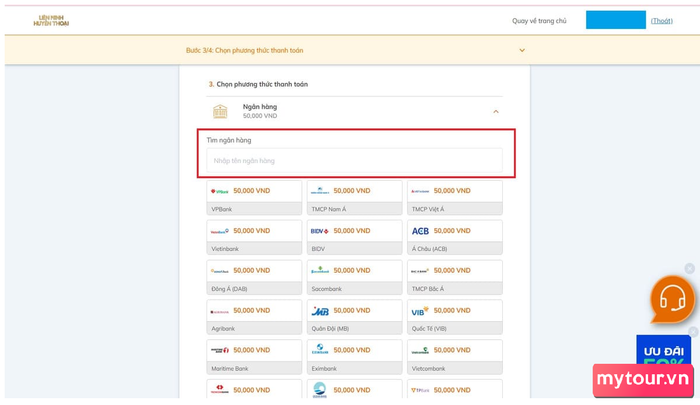Image resolution: width=700 pixels, height=405 pixels.
Task: Pick the Sacombank payment card
Action: pos(354,277)
